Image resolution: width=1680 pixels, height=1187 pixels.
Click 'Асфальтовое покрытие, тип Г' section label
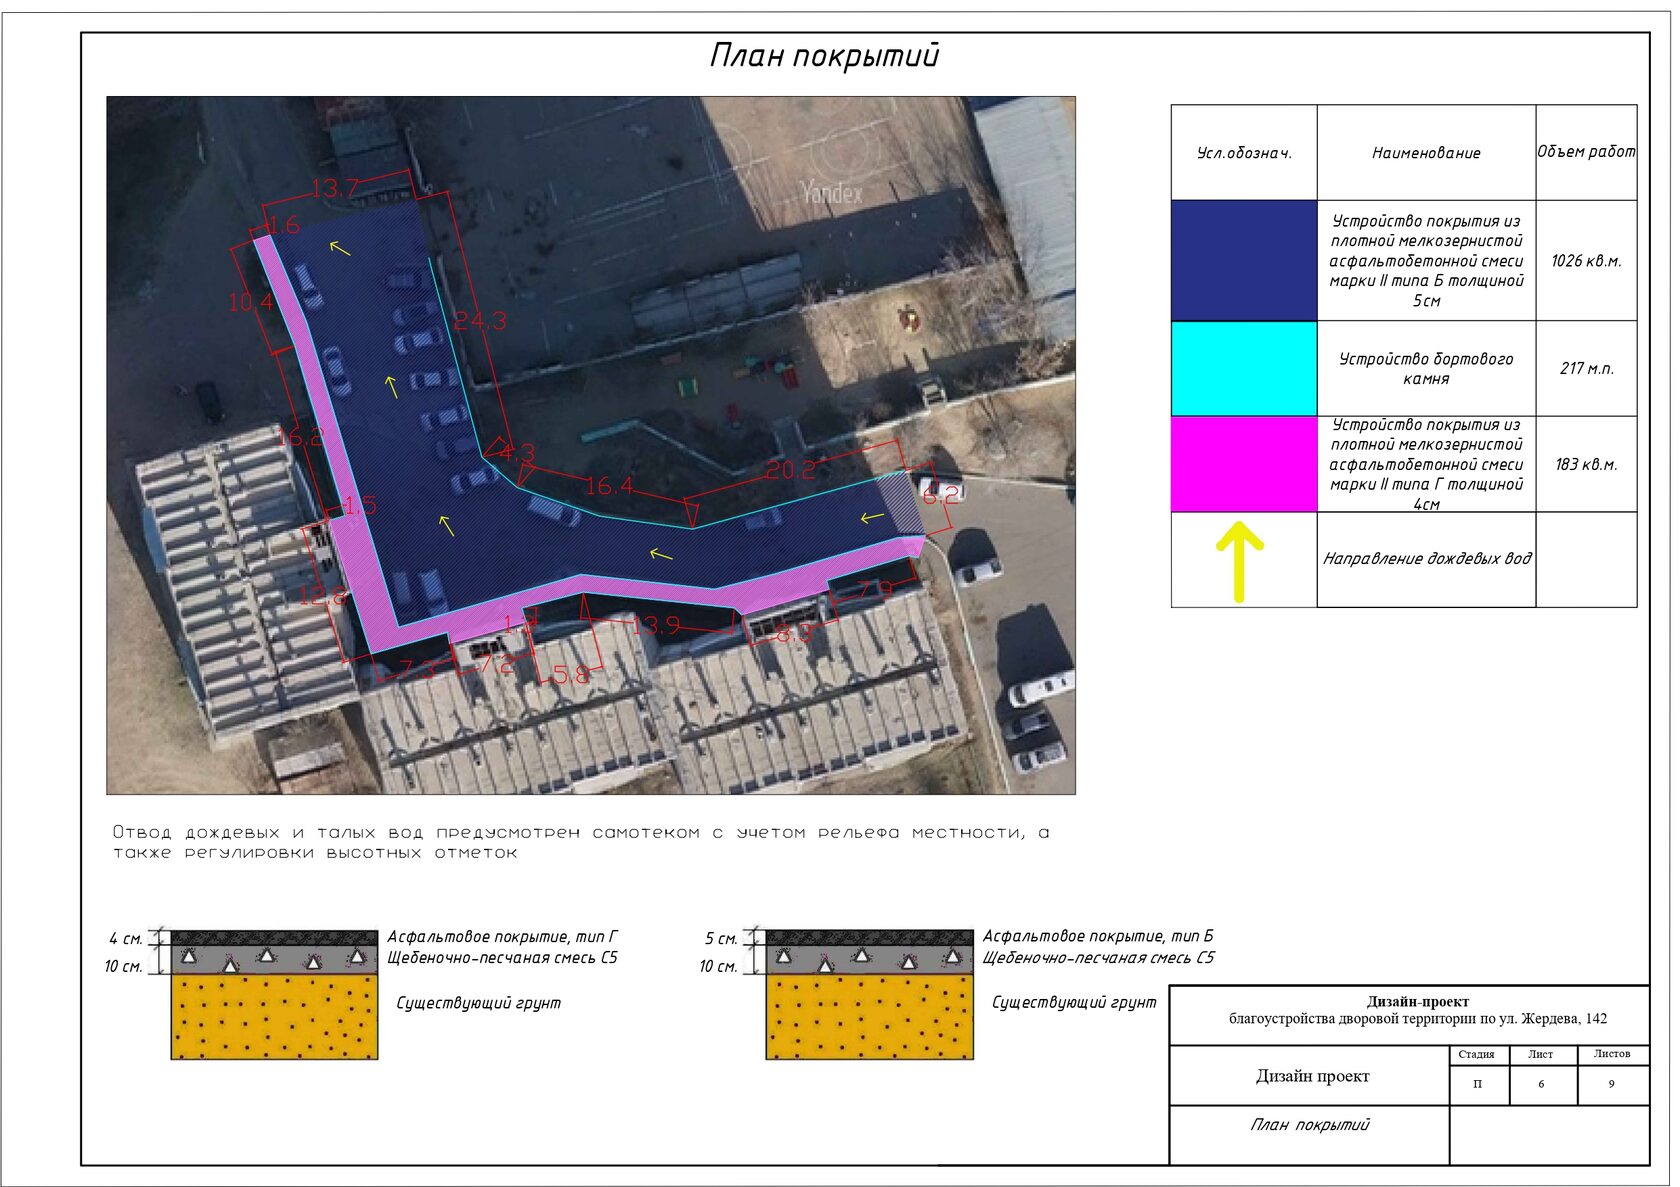[x=502, y=936]
